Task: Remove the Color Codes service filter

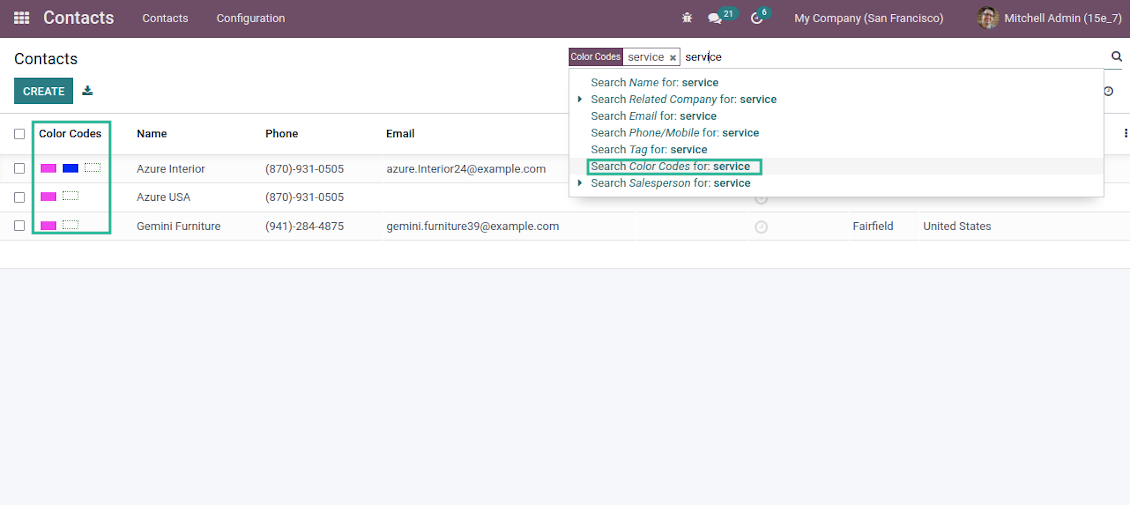Action: point(673,58)
